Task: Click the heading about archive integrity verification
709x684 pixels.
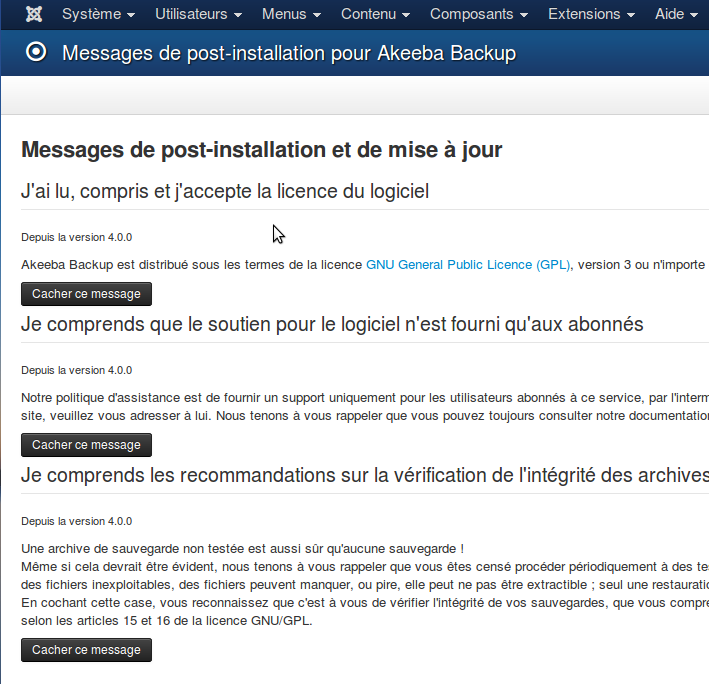Action: pos(364,475)
